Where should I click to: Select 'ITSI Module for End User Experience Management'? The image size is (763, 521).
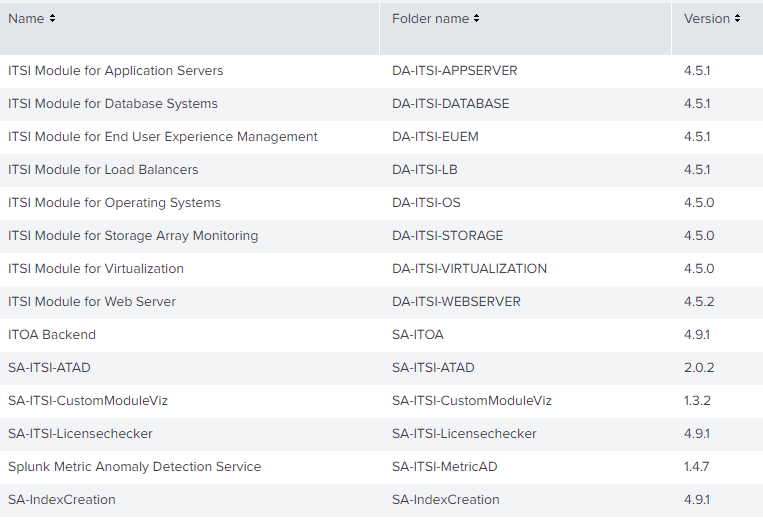[x=163, y=137]
